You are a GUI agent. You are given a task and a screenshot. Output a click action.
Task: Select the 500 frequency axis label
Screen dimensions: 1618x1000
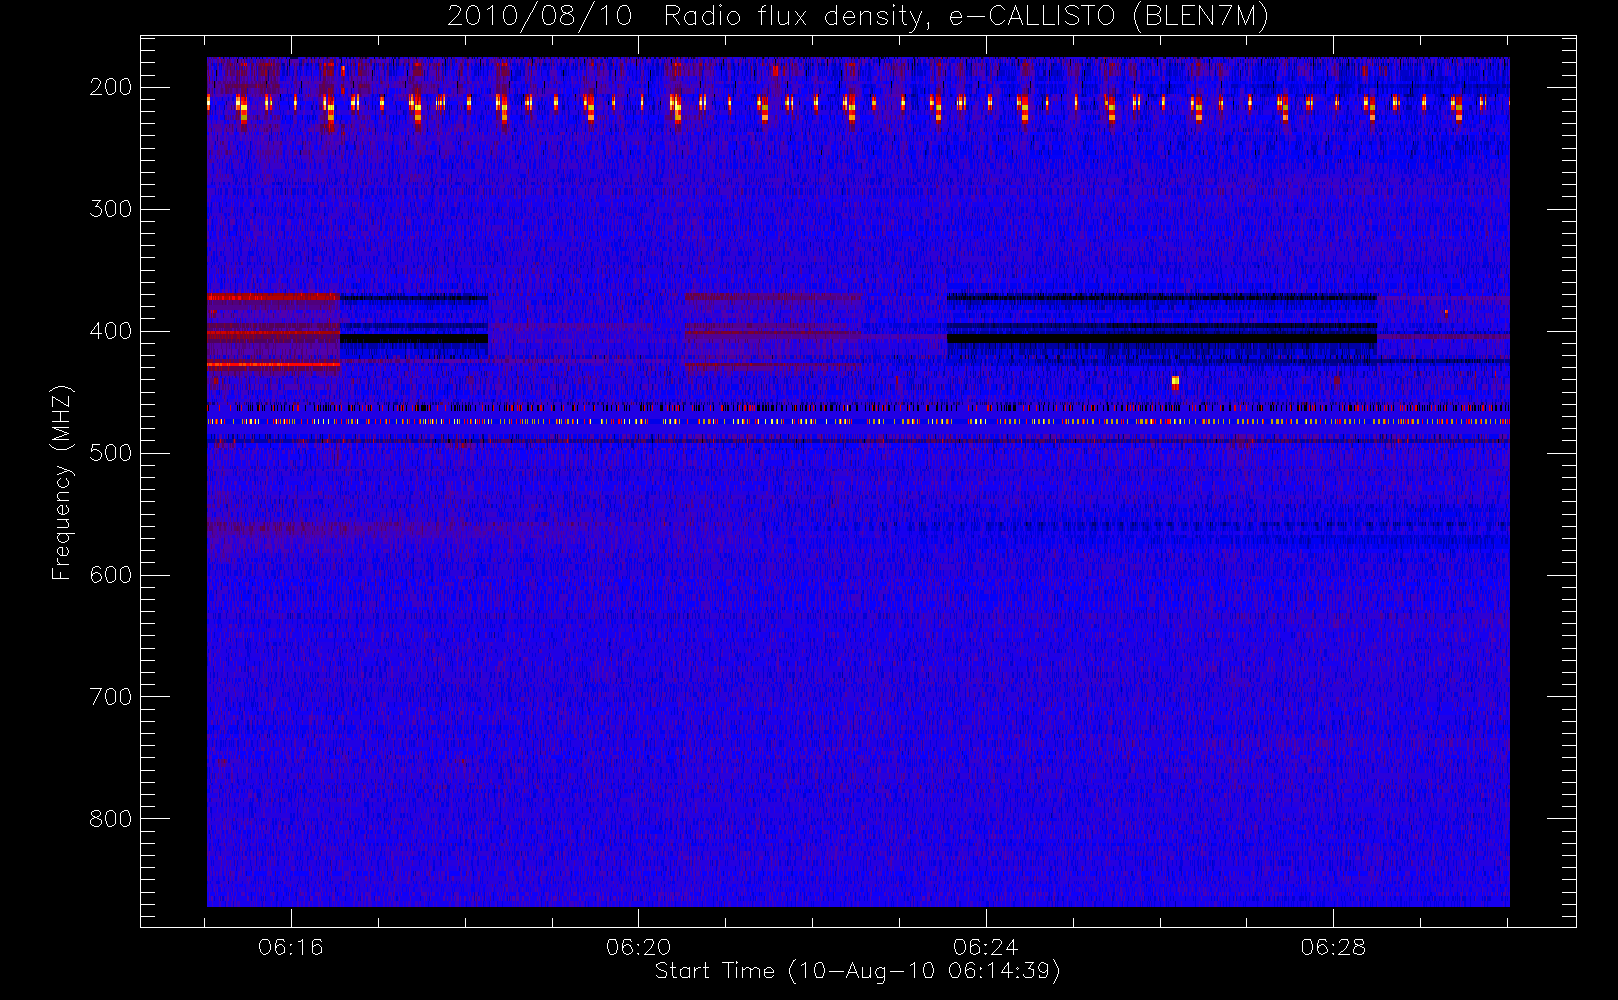pyautogui.click(x=110, y=453)
